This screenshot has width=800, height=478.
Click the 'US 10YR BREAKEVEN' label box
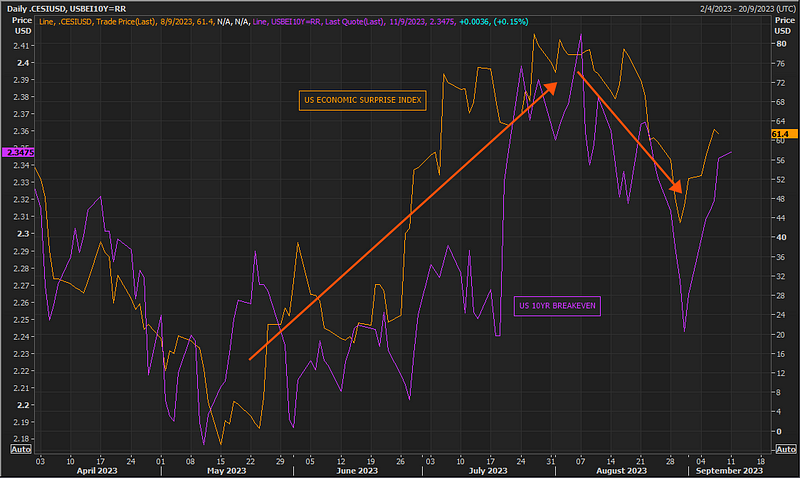pos(557,306)
